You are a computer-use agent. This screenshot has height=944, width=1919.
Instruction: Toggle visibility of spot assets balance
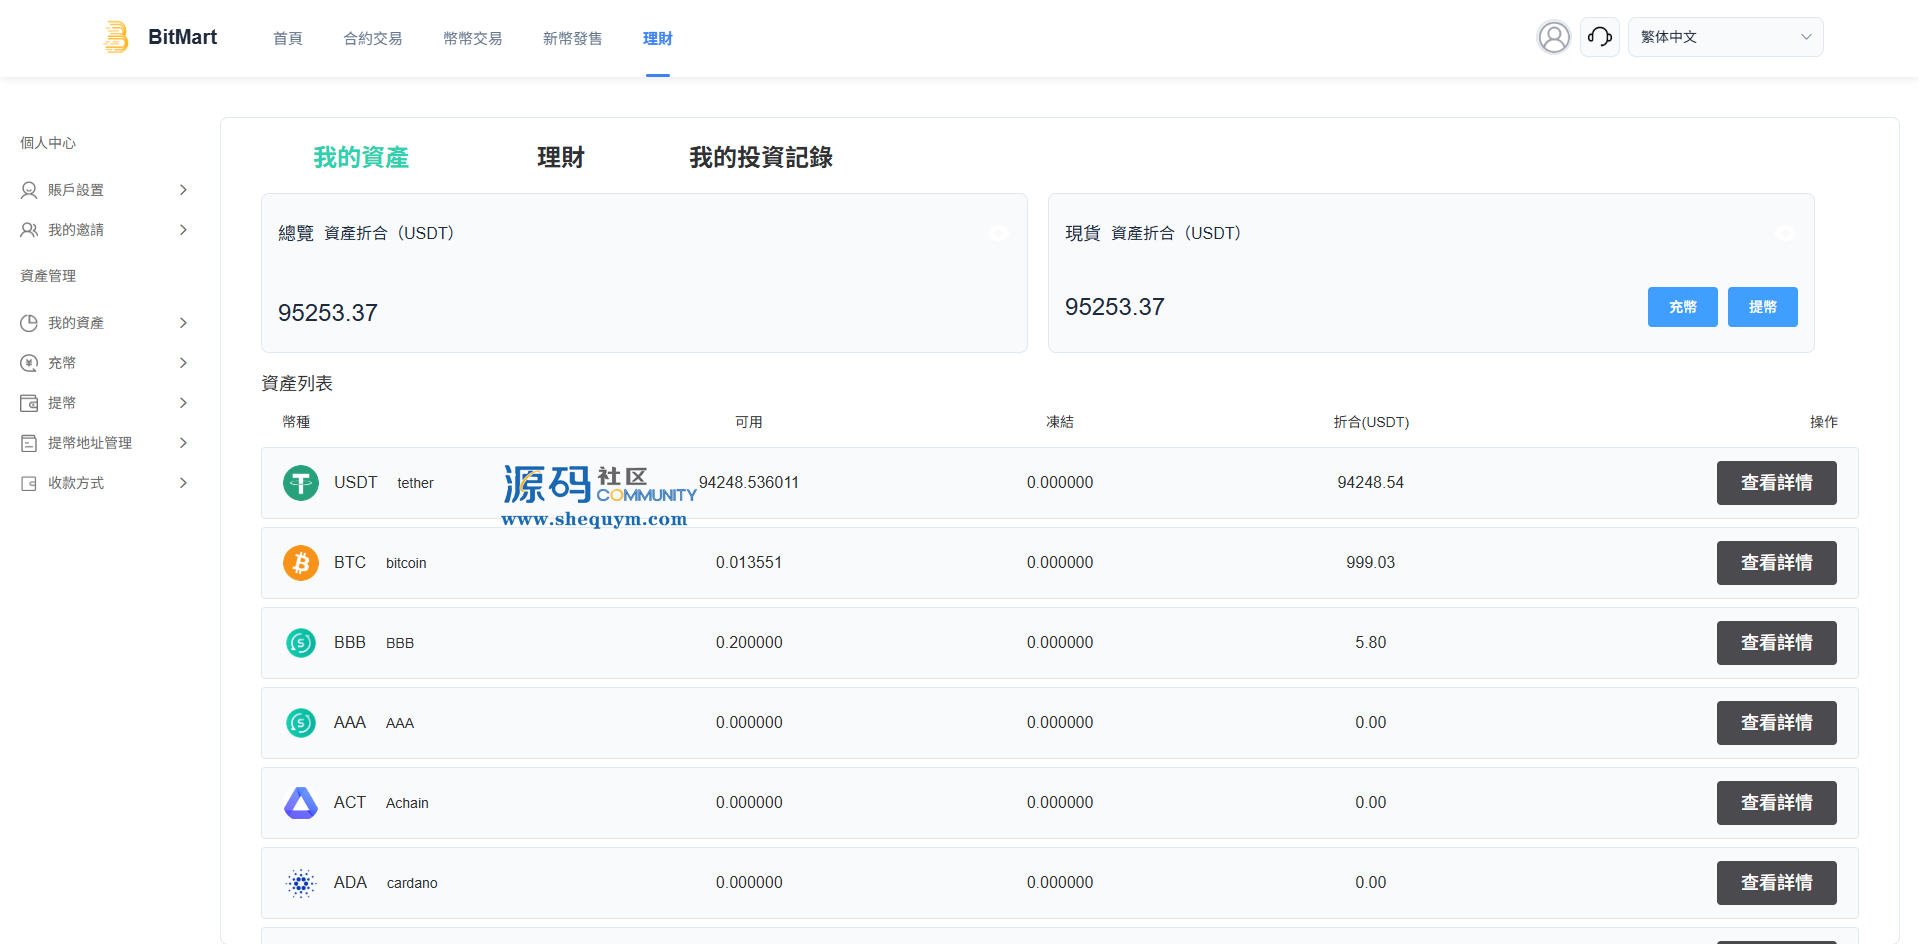click(1785, 233)
